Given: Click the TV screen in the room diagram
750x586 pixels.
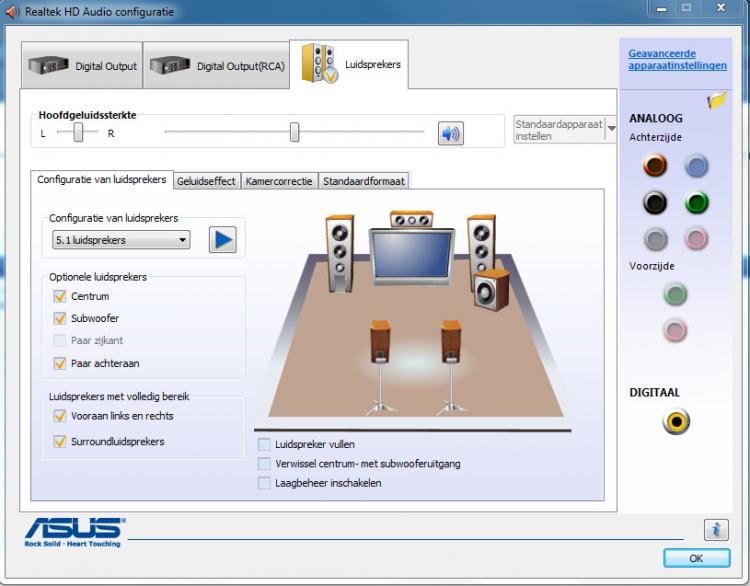Looking at the screenshot, I should (412, 254).
